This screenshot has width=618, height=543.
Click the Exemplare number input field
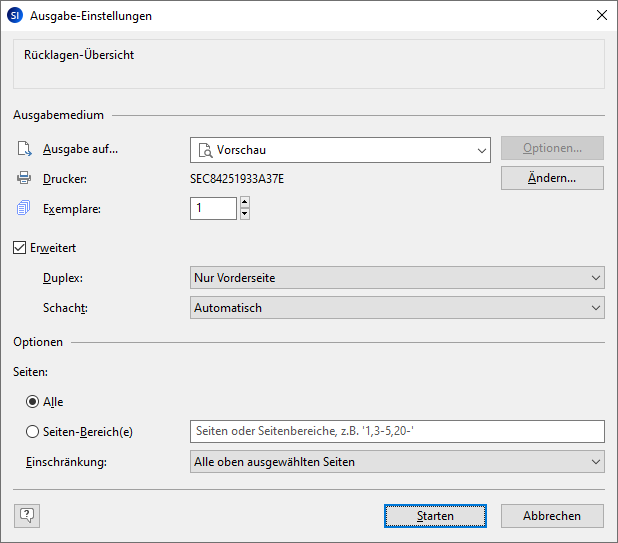(213, 208)
